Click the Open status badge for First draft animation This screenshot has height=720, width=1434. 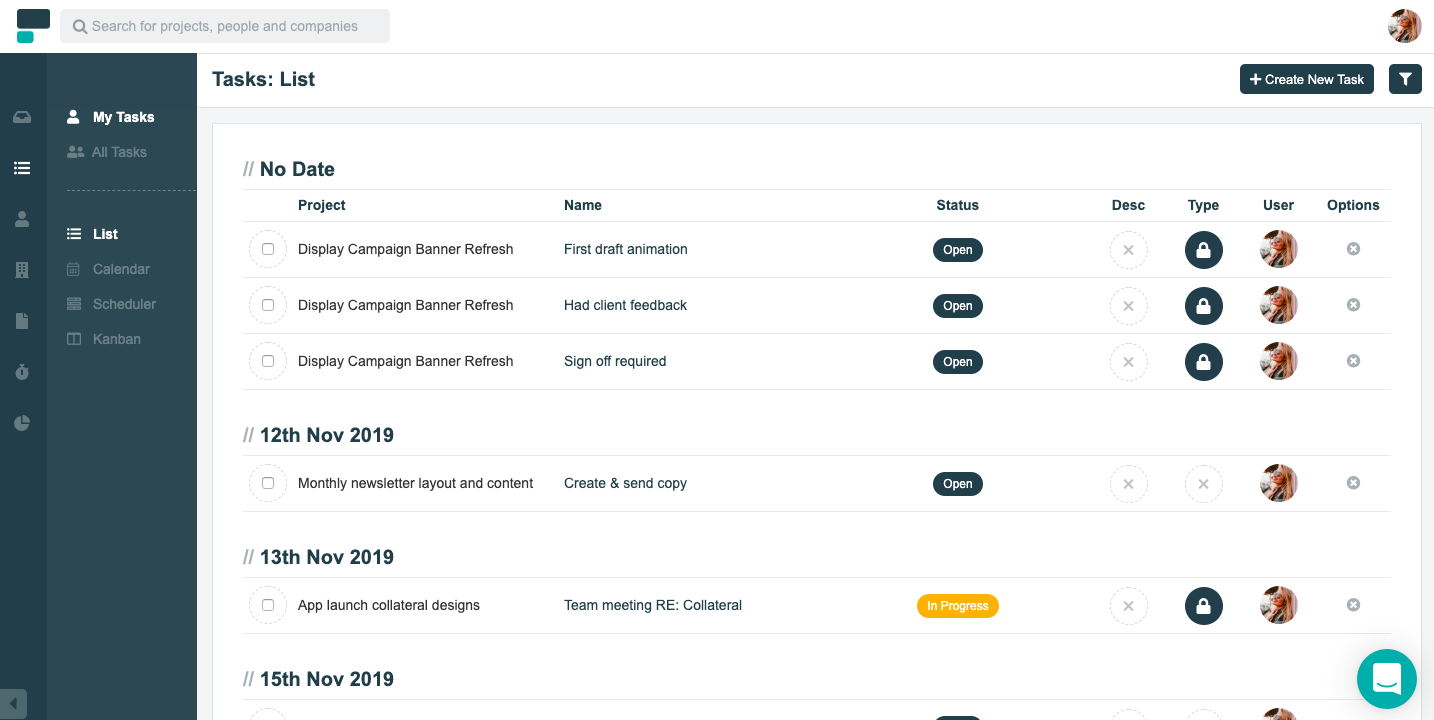click(x=958, y=250)
